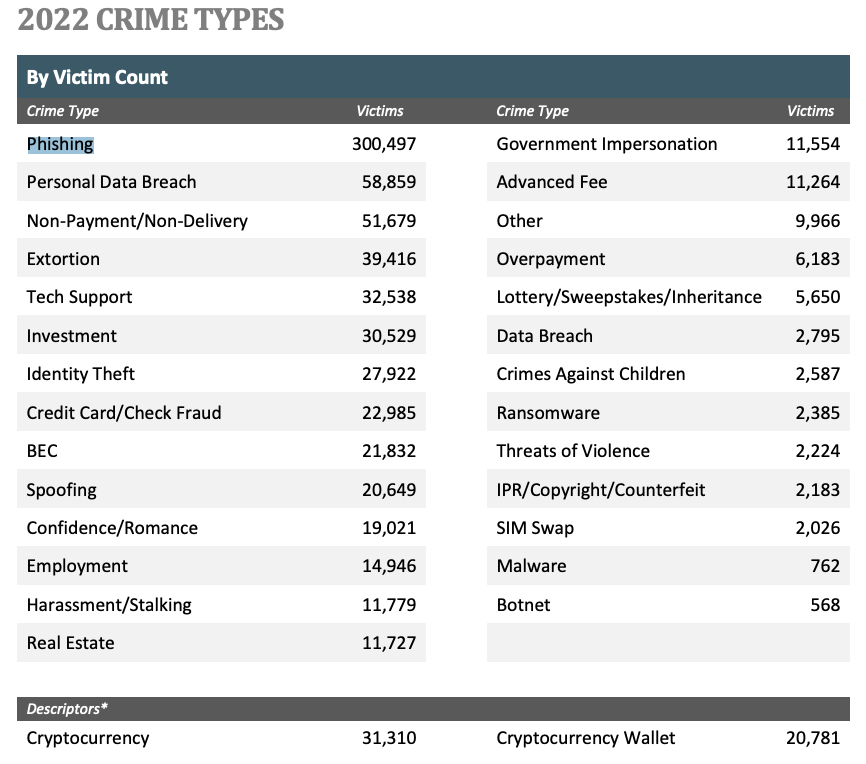
Task: Click the Crimes Against Children entry
Action: (x=590, y=374)
